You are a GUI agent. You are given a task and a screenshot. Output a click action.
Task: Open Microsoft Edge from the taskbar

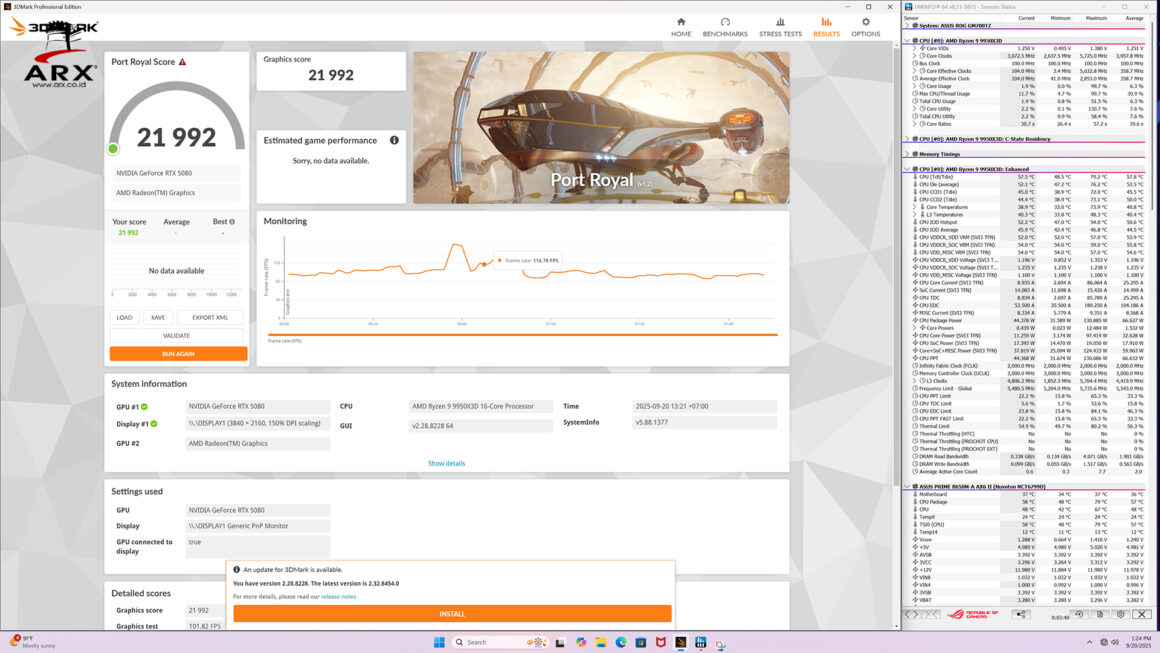tap(621, 642)
